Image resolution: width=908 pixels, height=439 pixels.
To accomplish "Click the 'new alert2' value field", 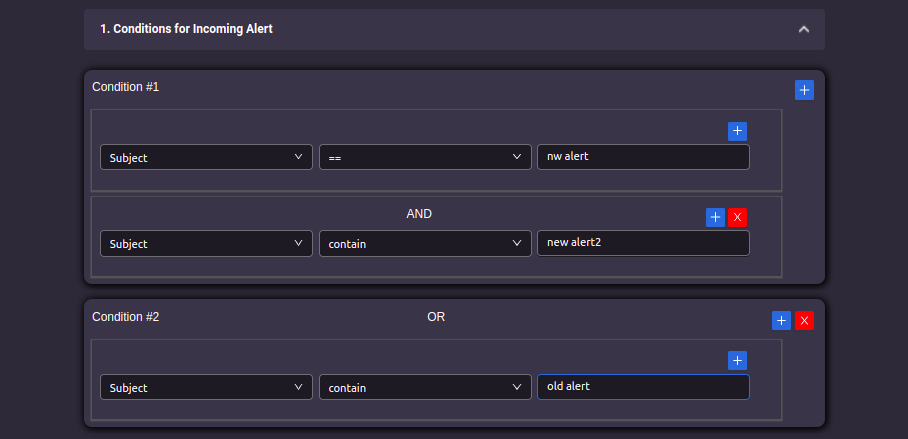I will click(643, 243).
